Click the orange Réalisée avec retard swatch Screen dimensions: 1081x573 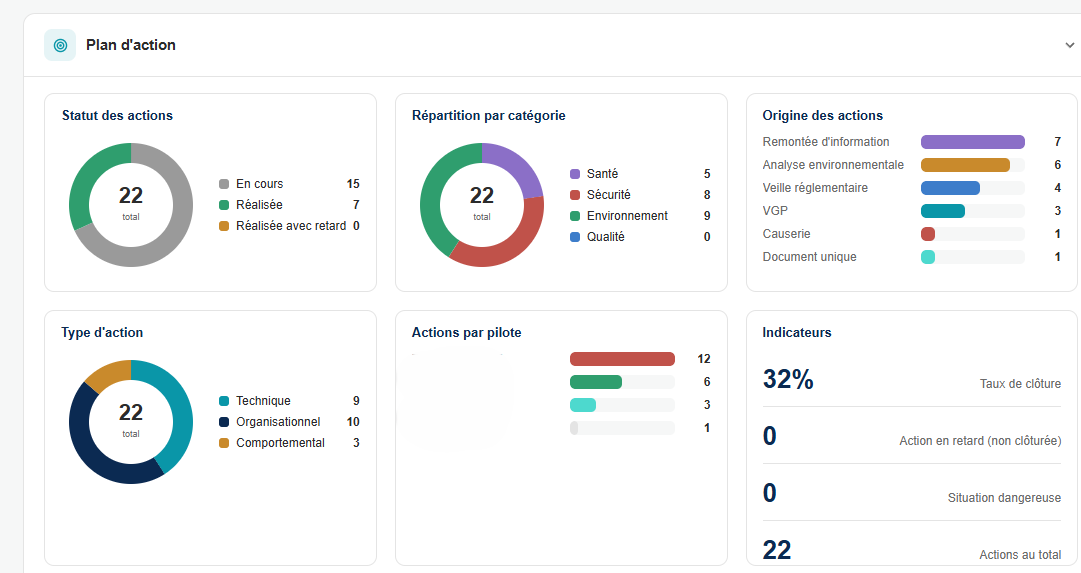[x=224, y=225]
